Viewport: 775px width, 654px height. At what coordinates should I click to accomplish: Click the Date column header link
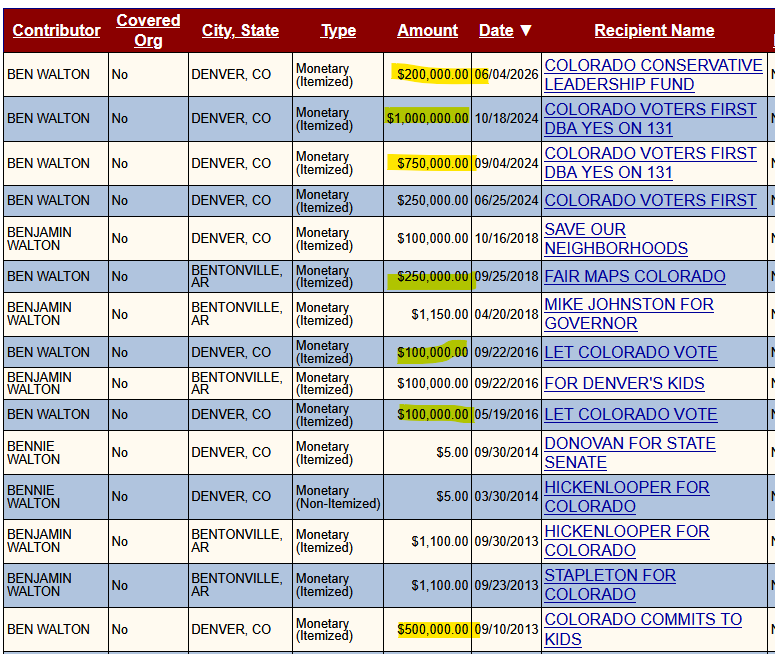(x=496, y=30)
